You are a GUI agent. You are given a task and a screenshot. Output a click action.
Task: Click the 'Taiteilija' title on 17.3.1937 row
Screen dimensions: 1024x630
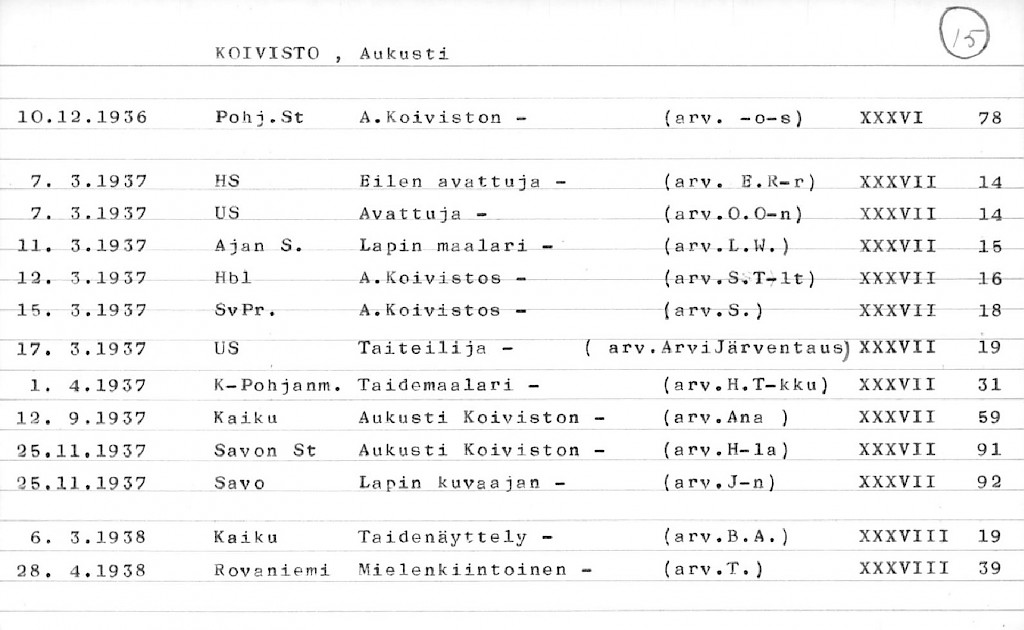(422, 349)
